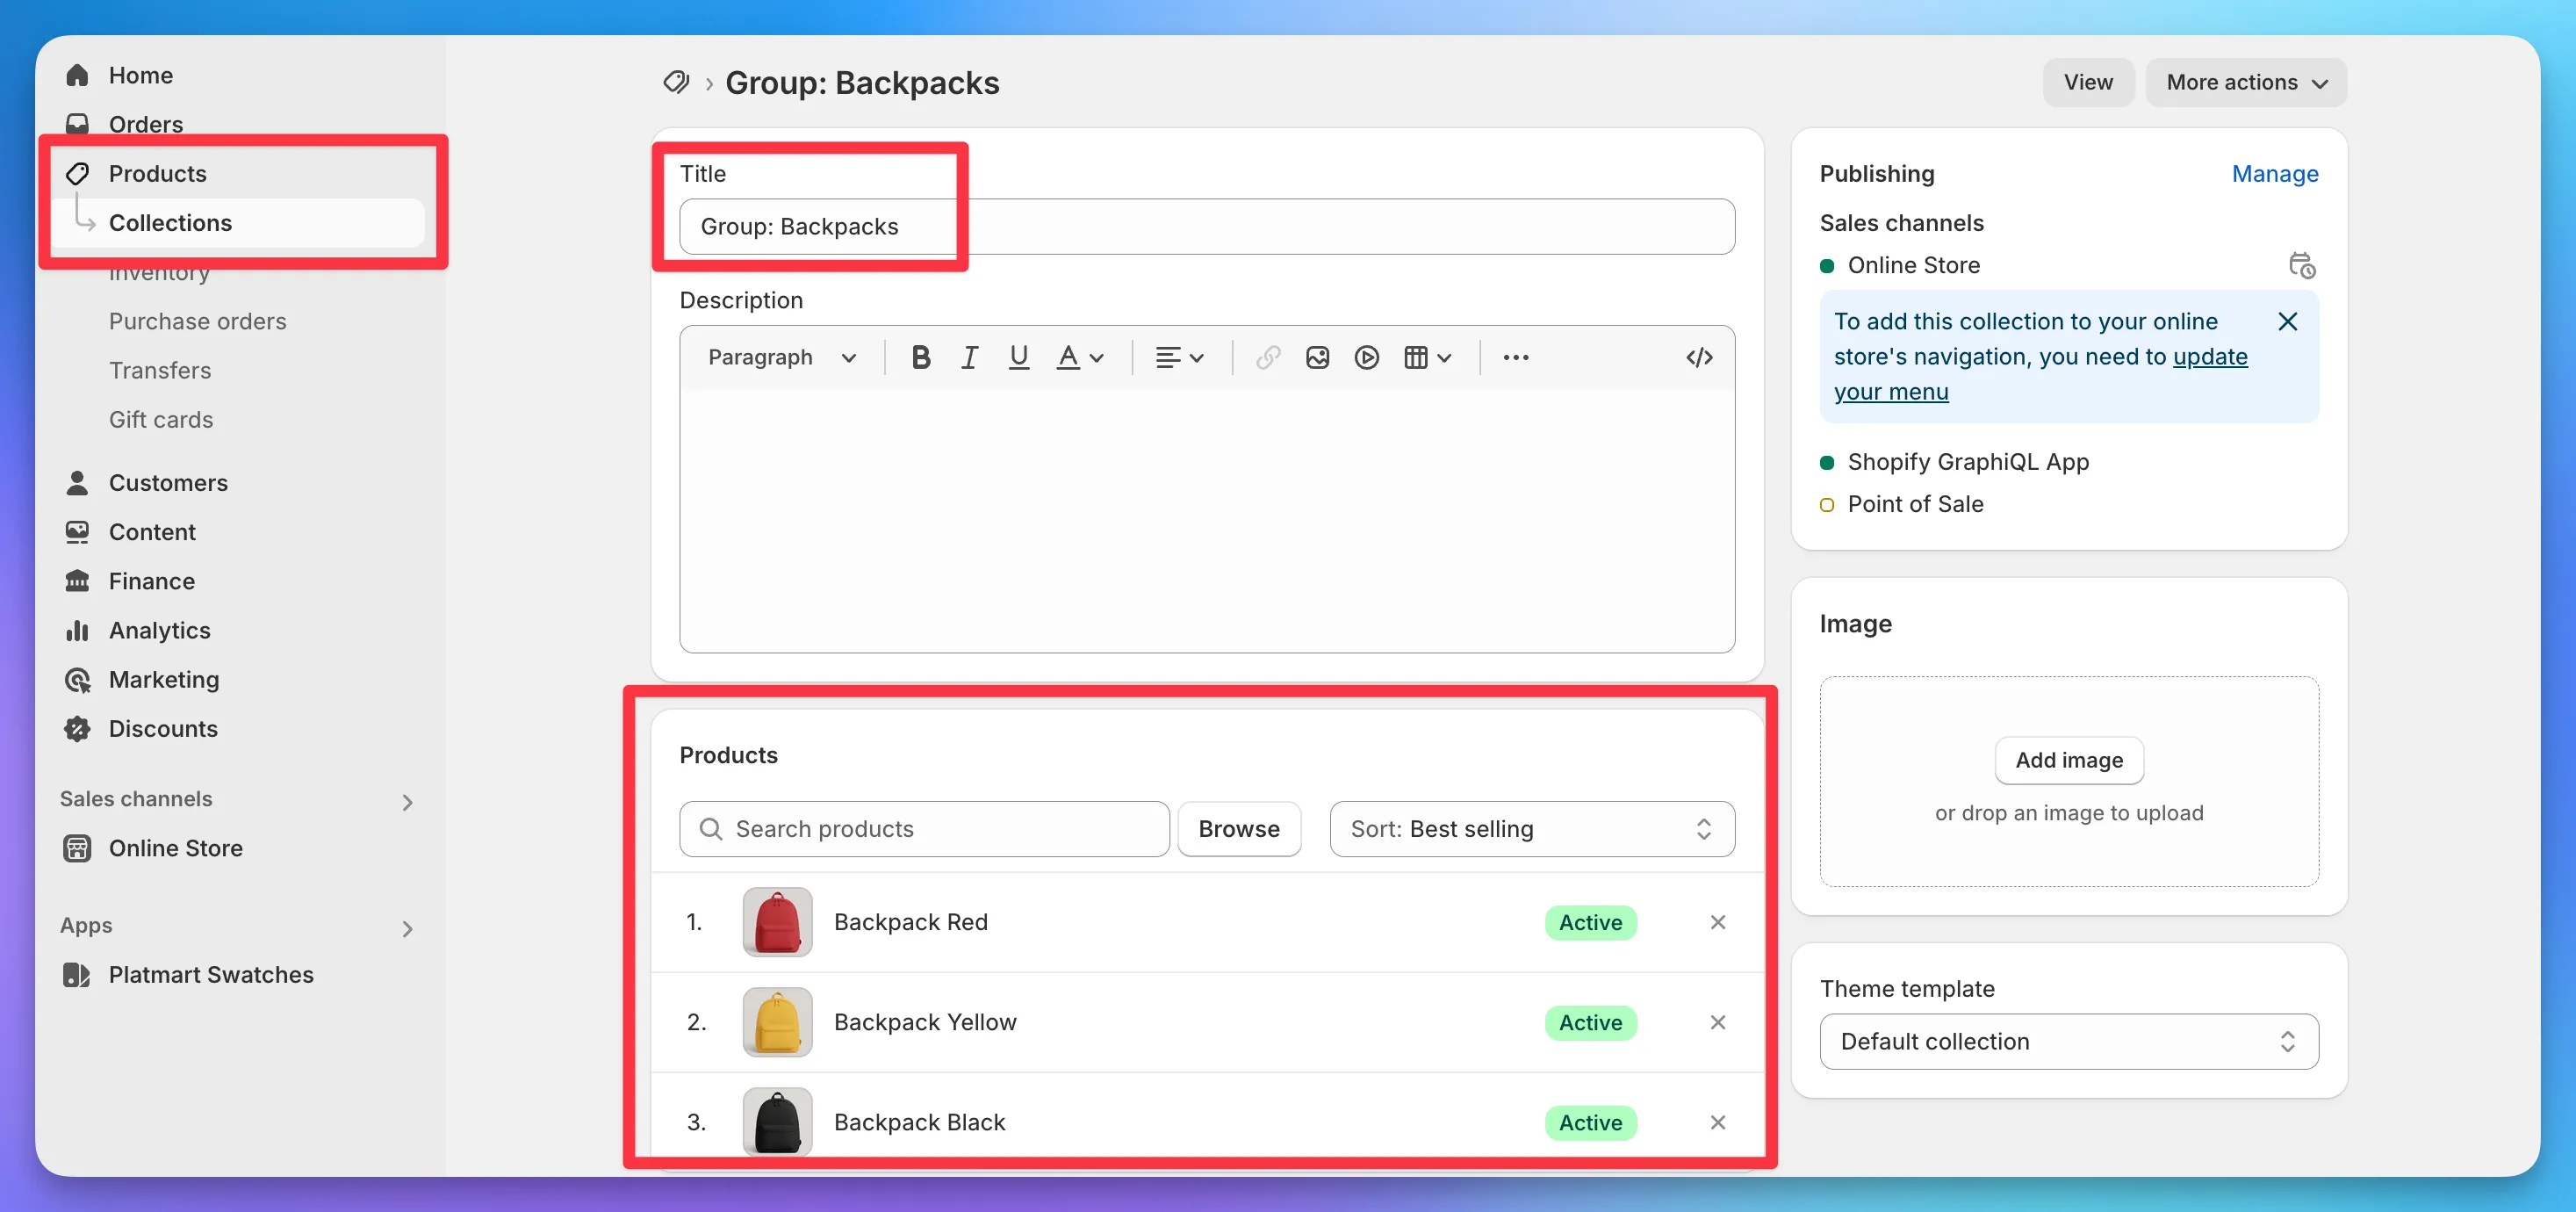Click the more formatting options ellipsis

click(x=1515, y=357)
